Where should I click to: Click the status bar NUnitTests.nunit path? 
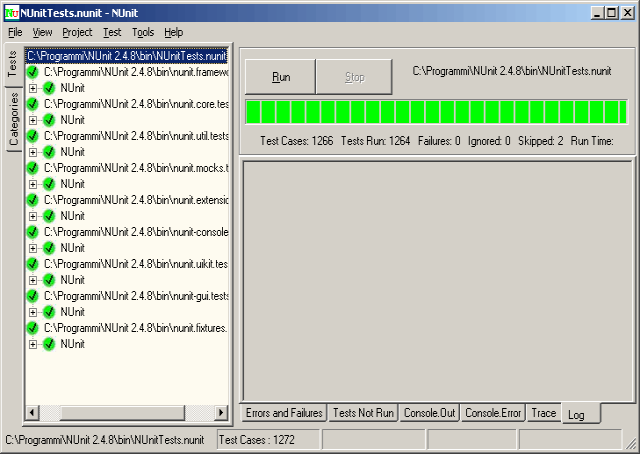tap(104, 440)
